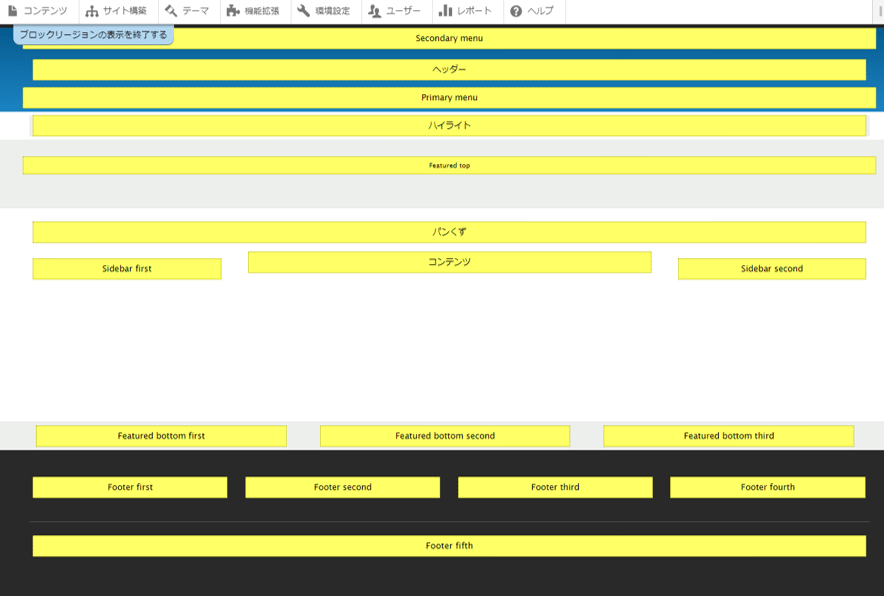Click the コンテンツ page icon in toolbar
The image size is (884, 596).
[13, 11]
